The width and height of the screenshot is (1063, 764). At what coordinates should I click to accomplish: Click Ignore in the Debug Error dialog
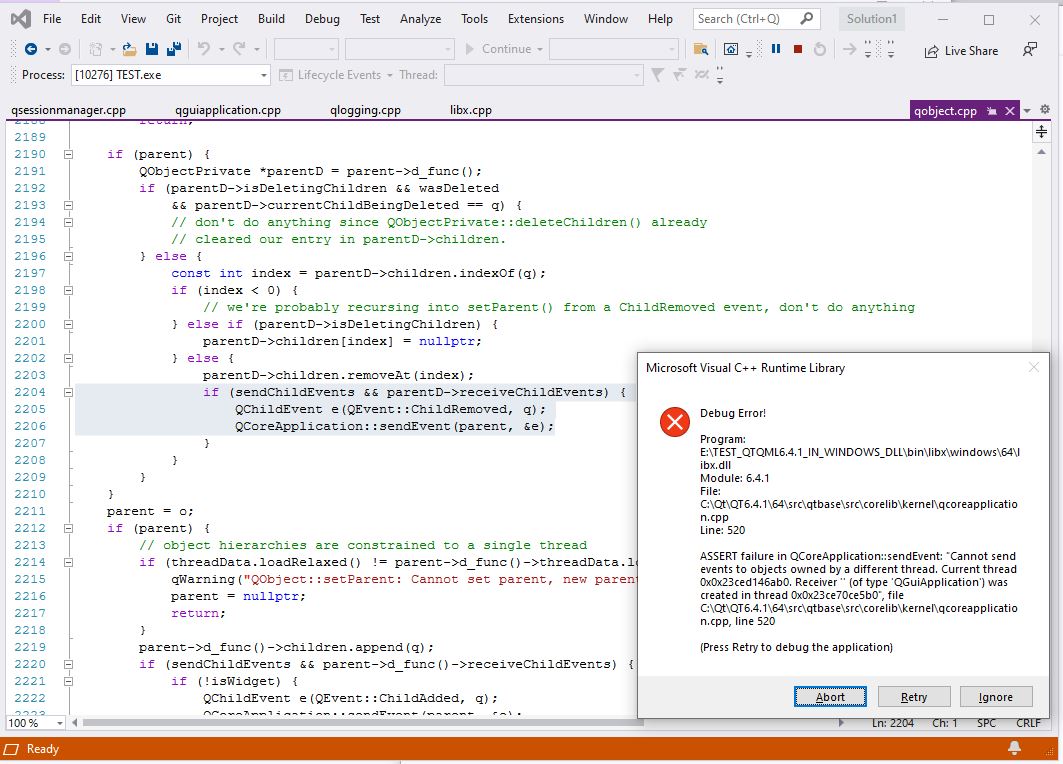(996, 697)
